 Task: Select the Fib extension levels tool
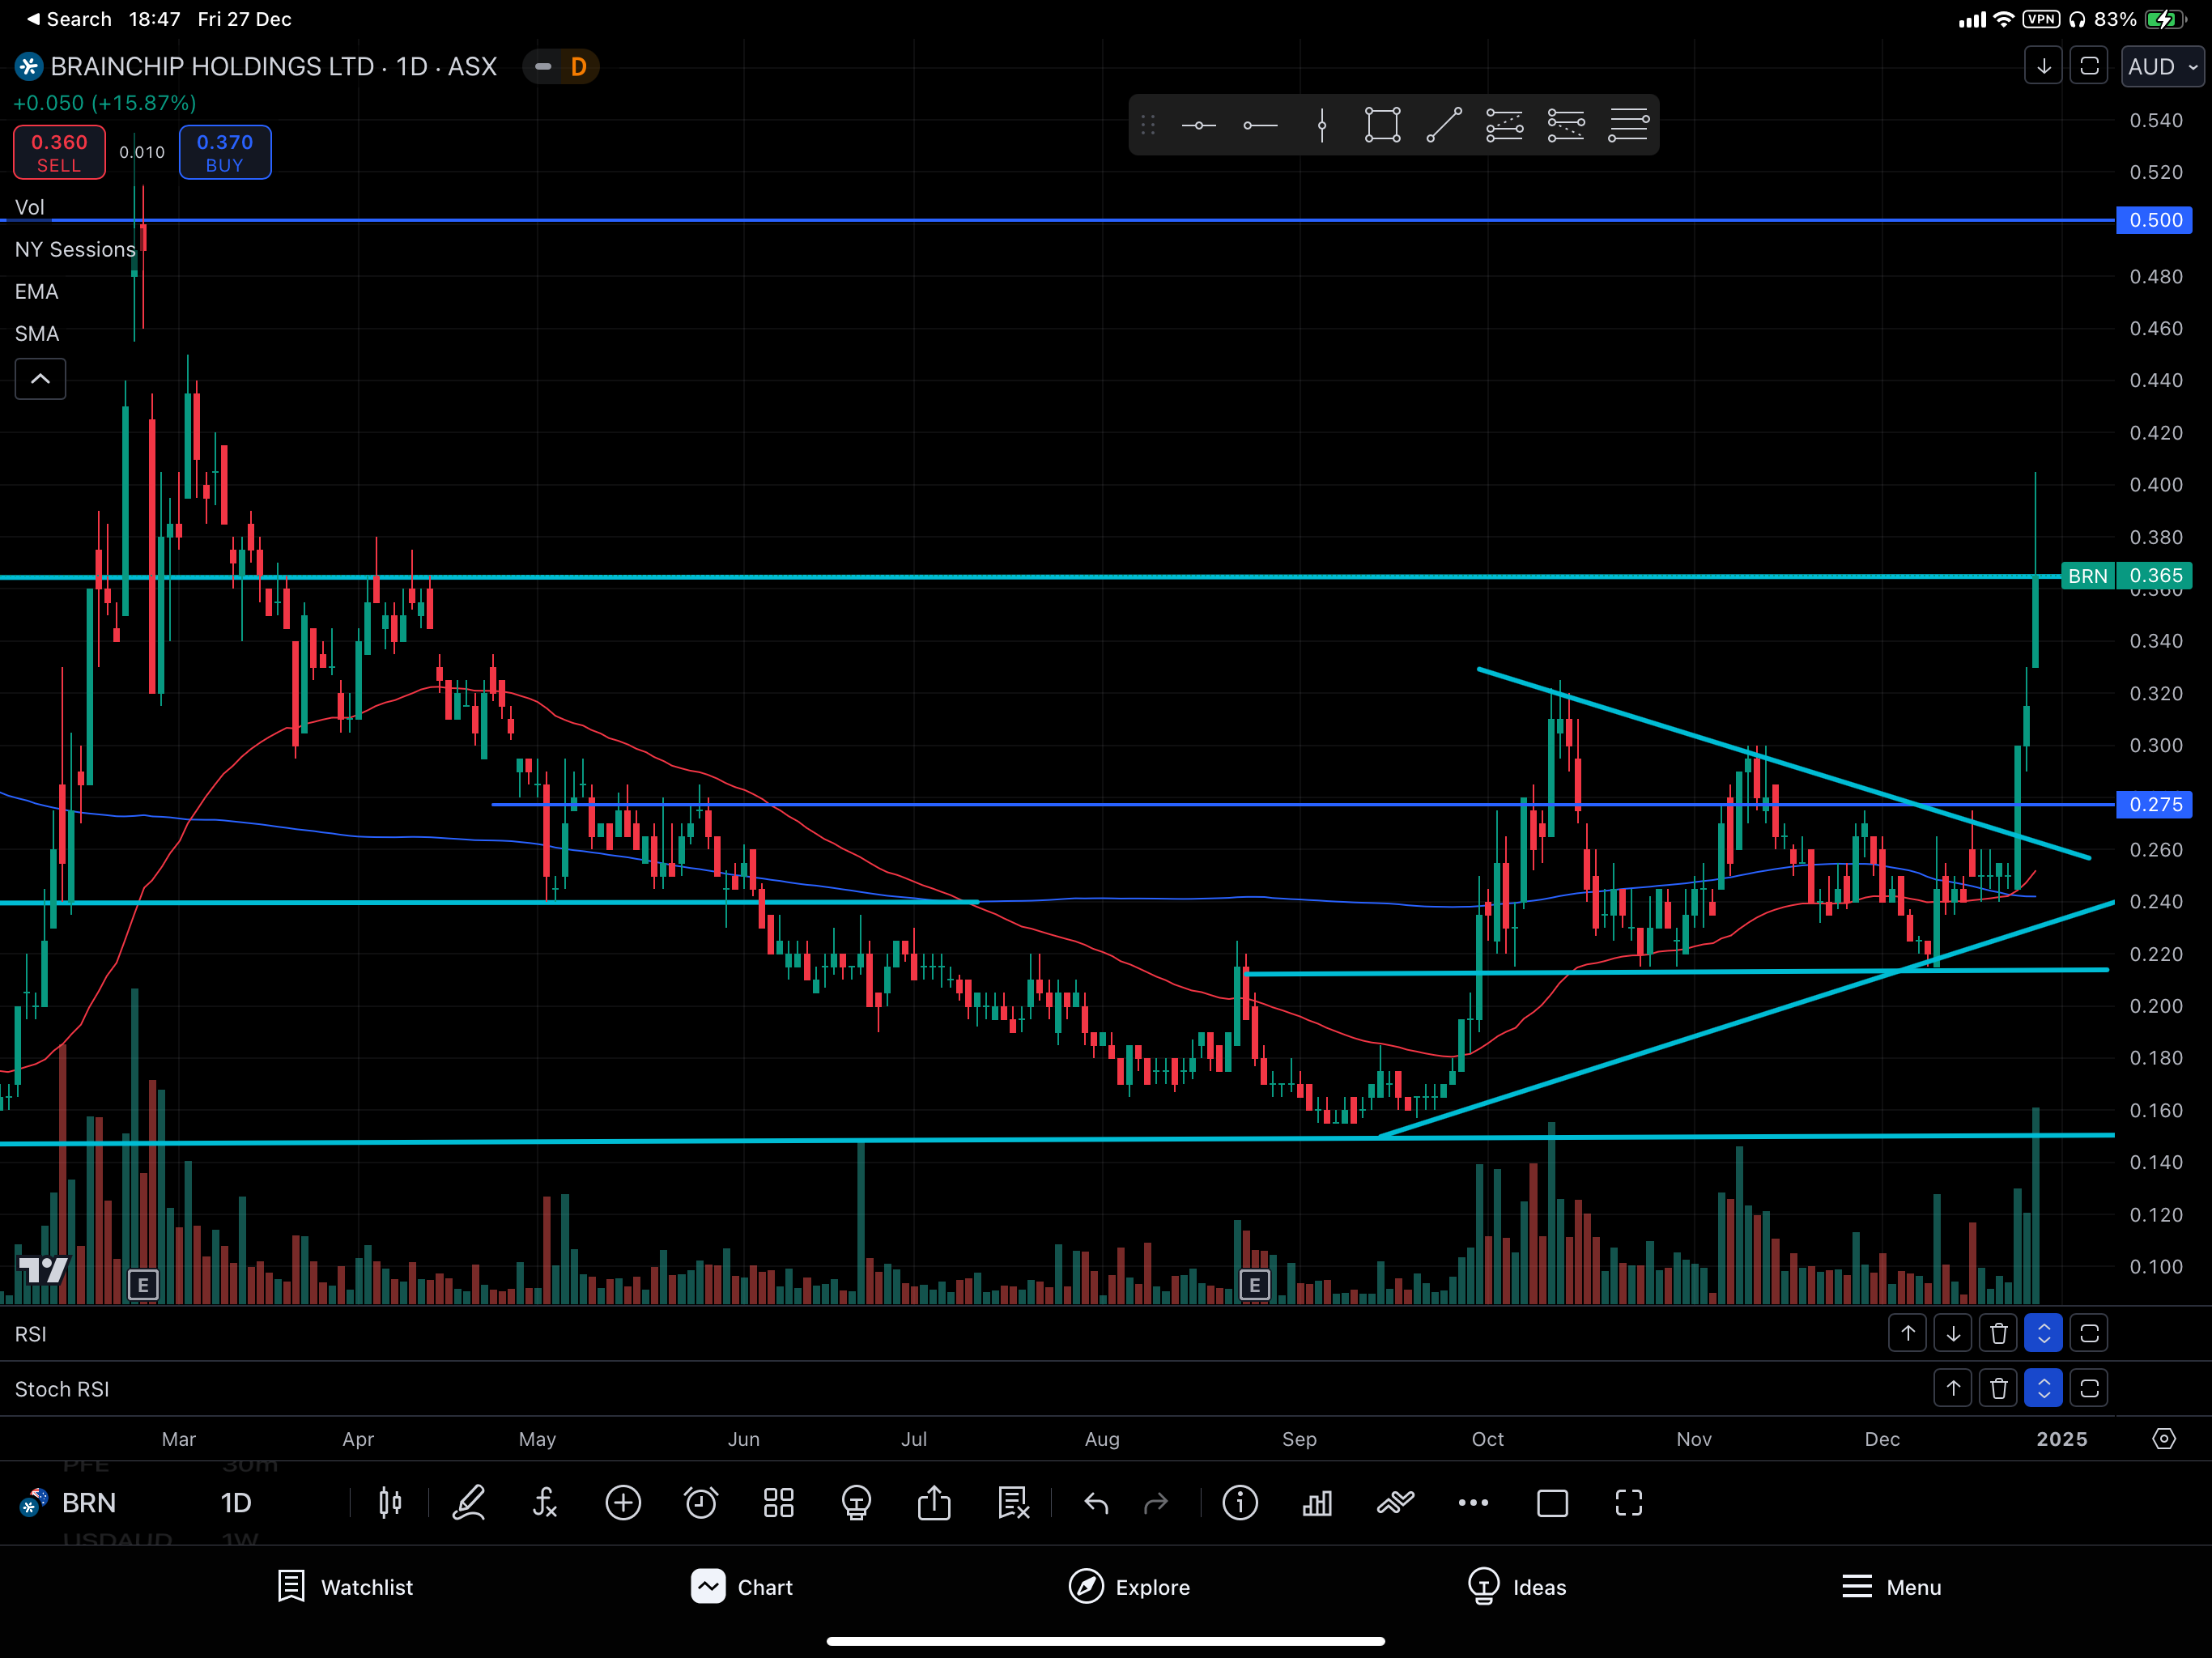(x=1566, y=125)
